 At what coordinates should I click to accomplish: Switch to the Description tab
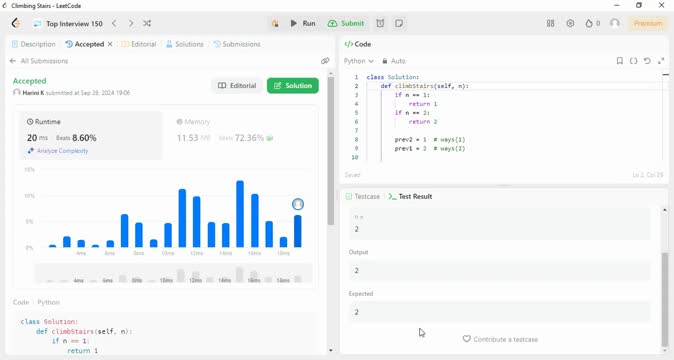pos(34,44)
